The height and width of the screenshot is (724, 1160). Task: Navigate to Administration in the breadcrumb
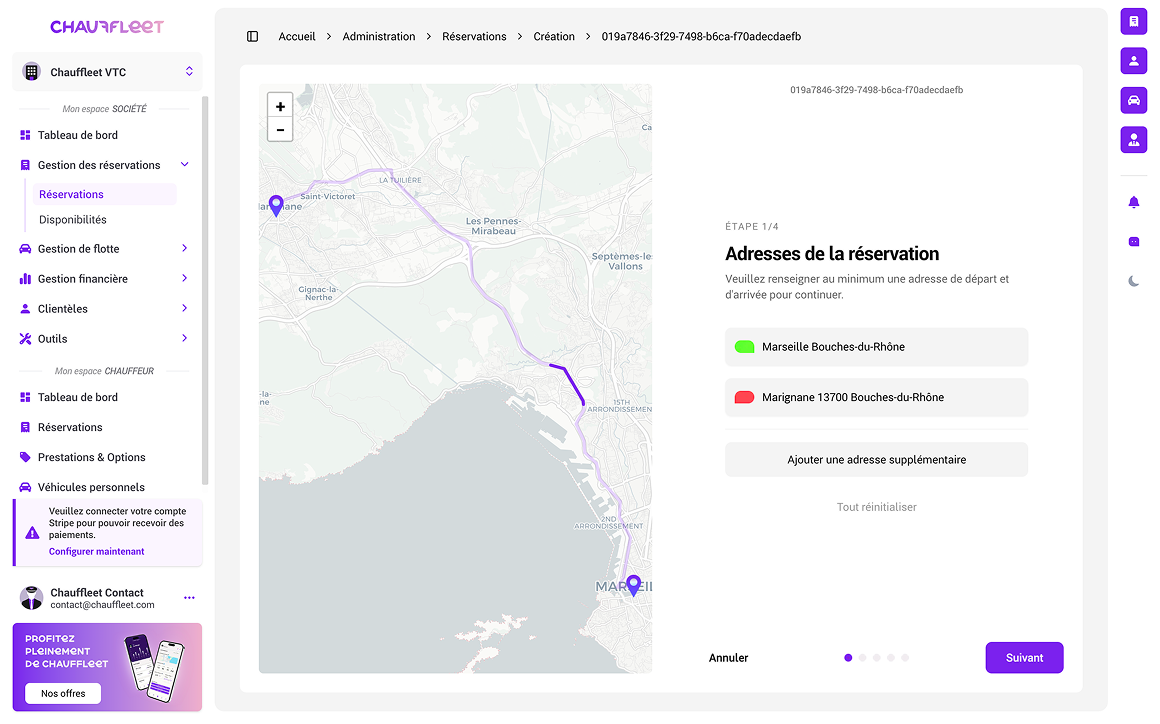point(379,36)
